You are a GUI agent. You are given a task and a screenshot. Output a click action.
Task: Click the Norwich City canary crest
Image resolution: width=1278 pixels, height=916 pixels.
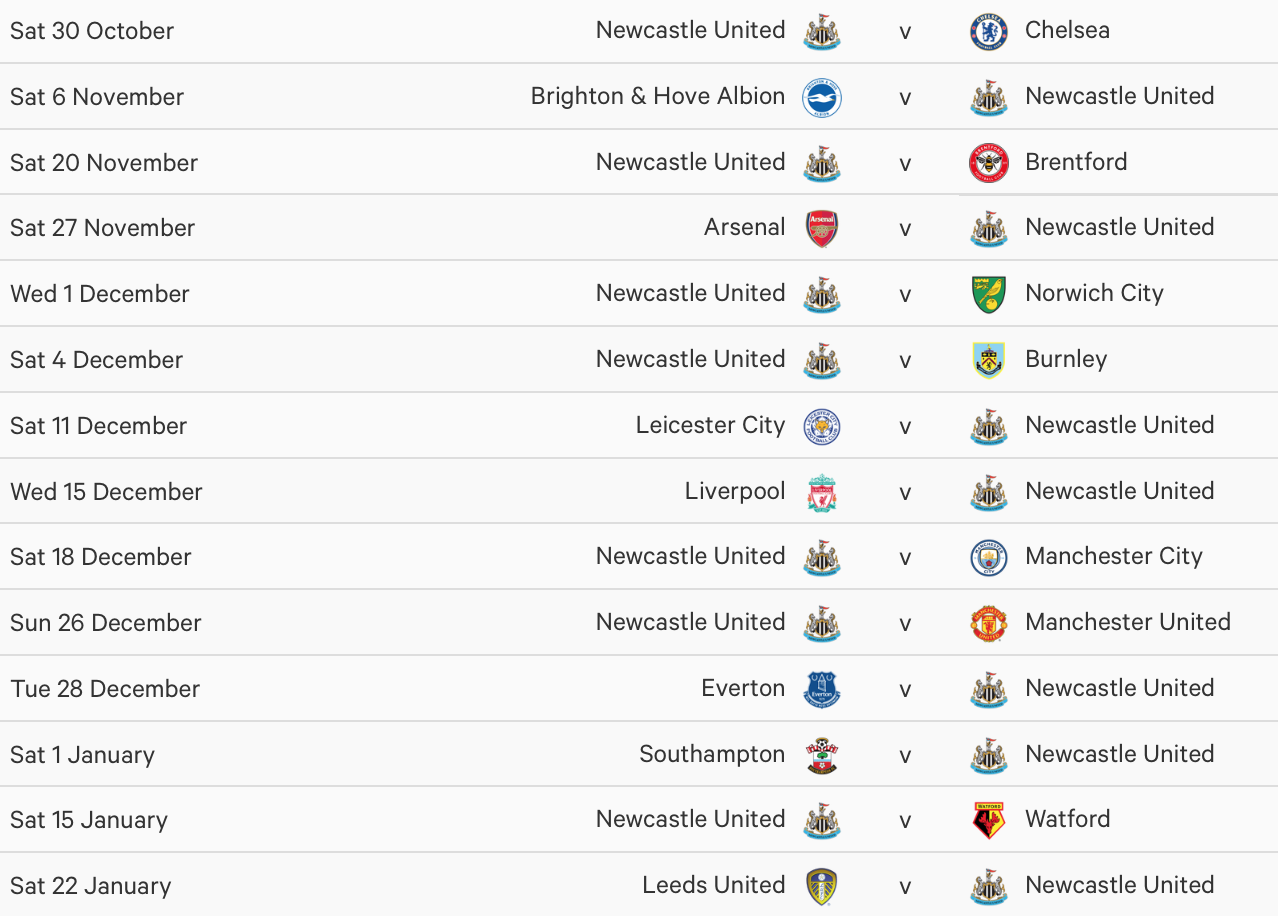coord(989,295)
